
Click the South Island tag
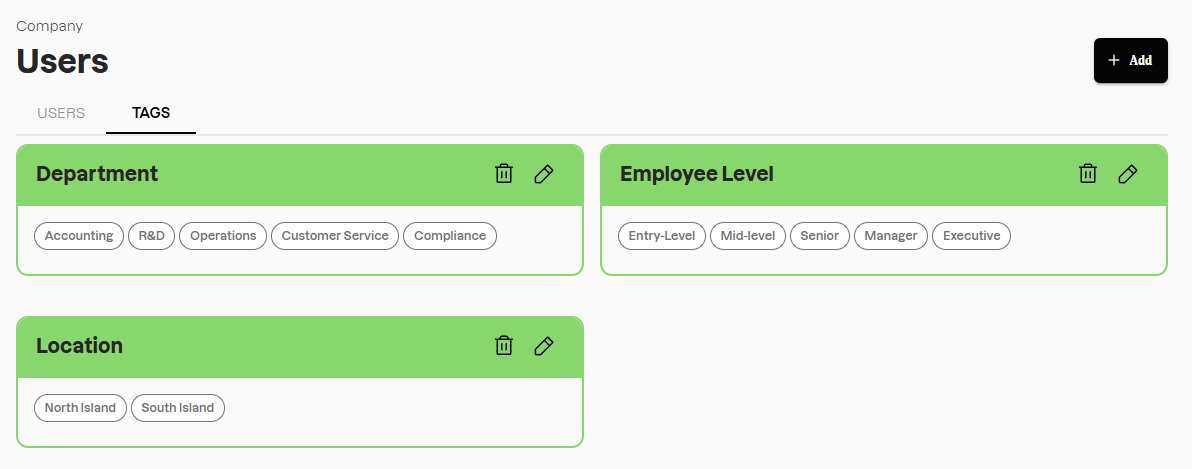pyautogui.click(x=178, y=408)
